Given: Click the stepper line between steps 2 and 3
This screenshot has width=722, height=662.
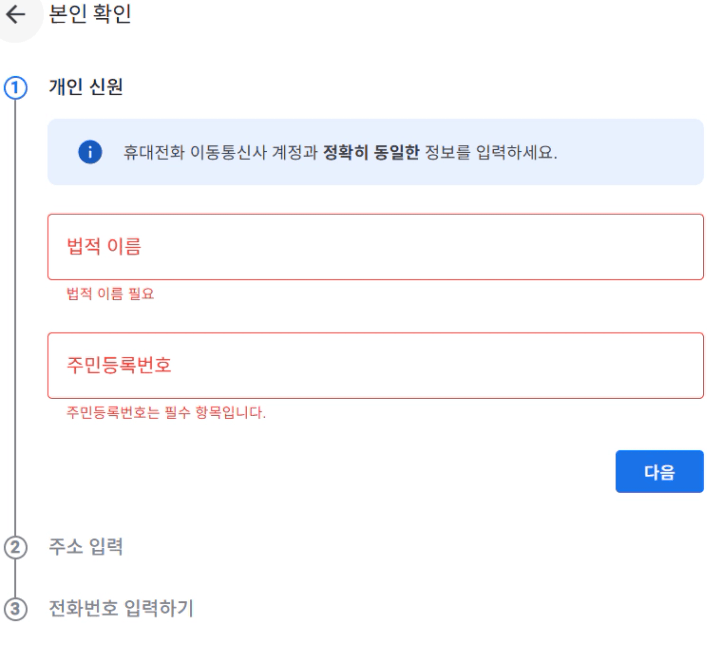Looking at the screenshot, I should tap(15, 578).
